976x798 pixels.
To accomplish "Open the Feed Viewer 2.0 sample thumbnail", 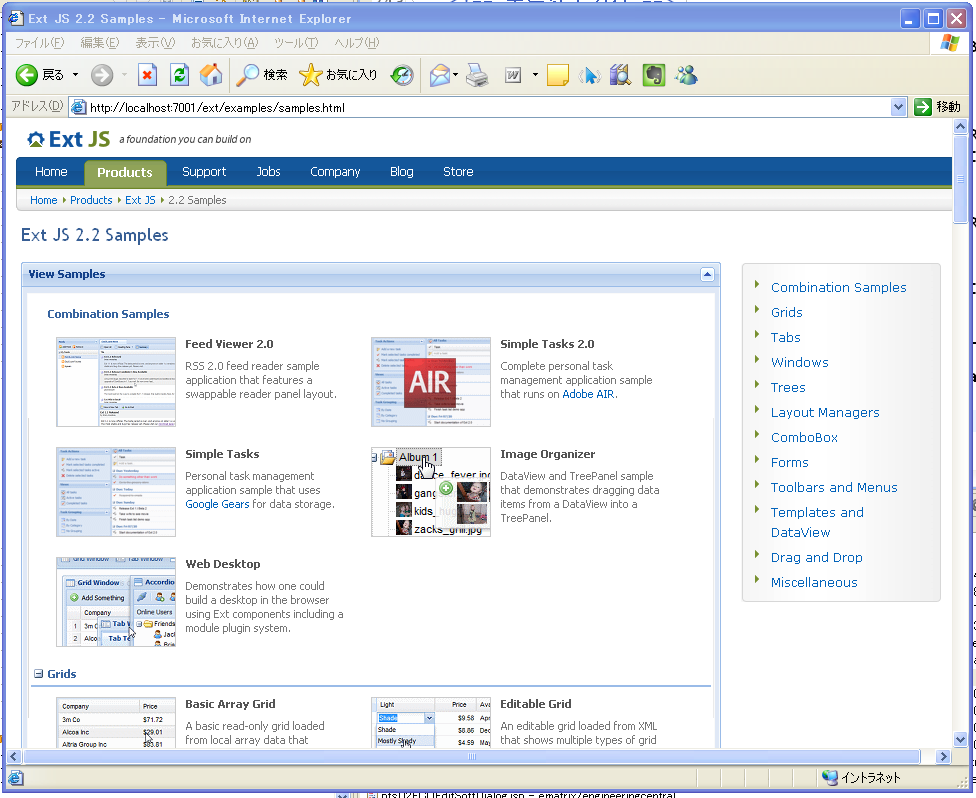I will click(x=116, y=382).
